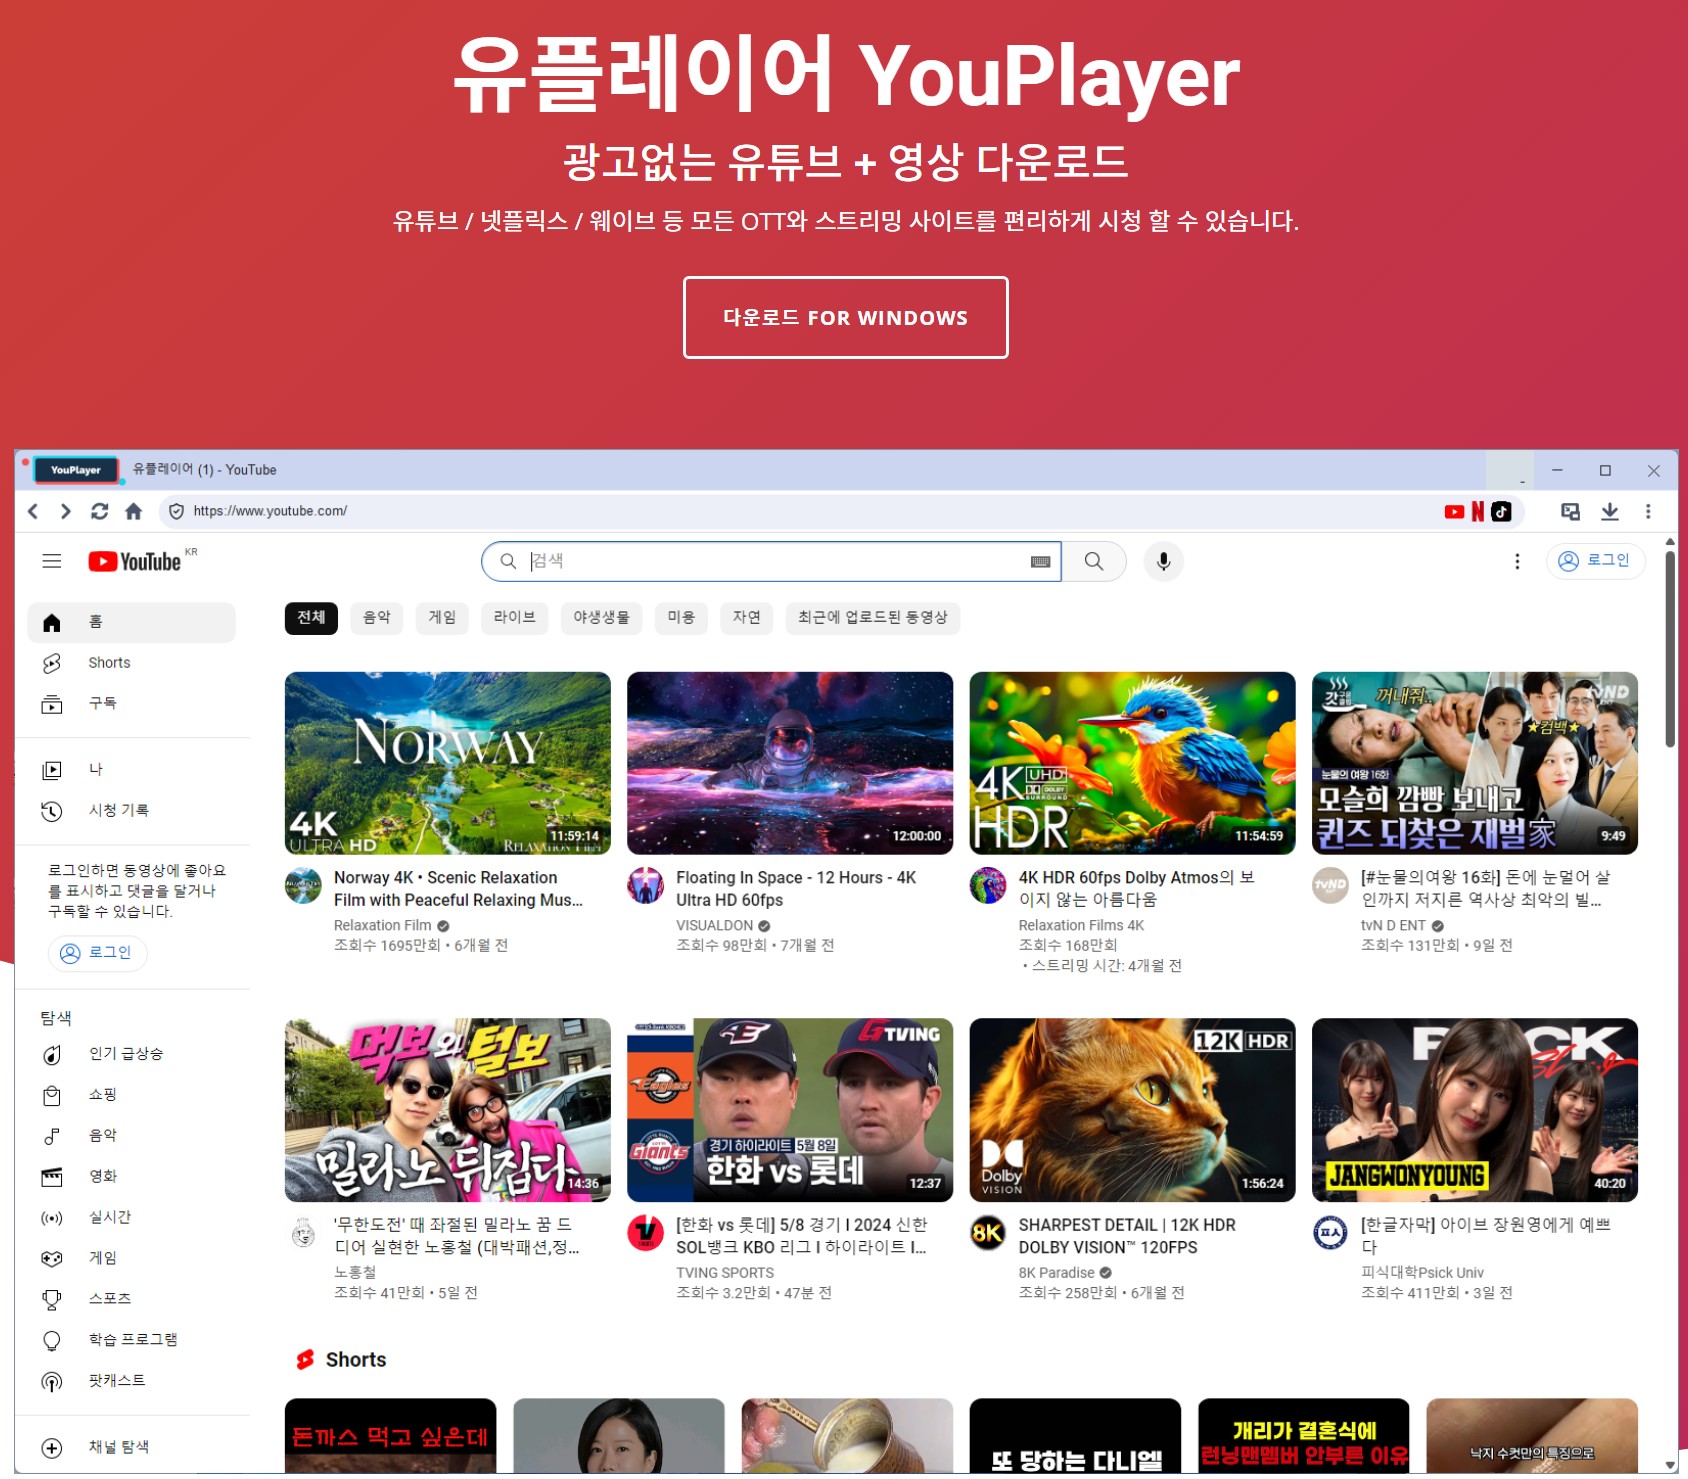The image size is (1688, 1479).
Task: Open YouTube settings three-dot icon
Action: (x=1517, y=561)
